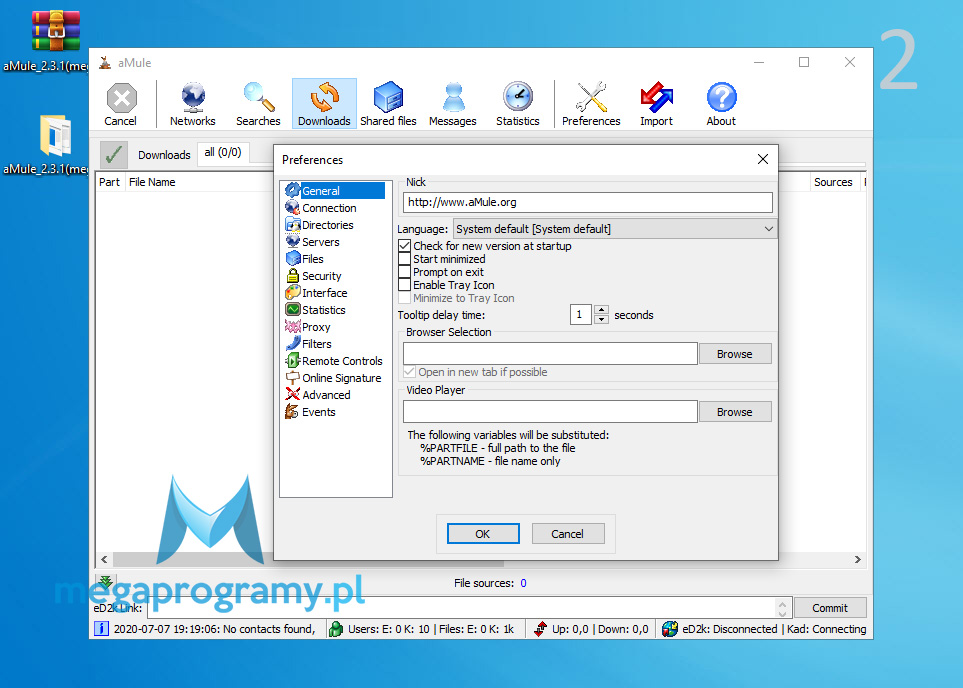
Task: Confirm preferences with OK button
Action: pyautogui.click(x=483, y=534)
